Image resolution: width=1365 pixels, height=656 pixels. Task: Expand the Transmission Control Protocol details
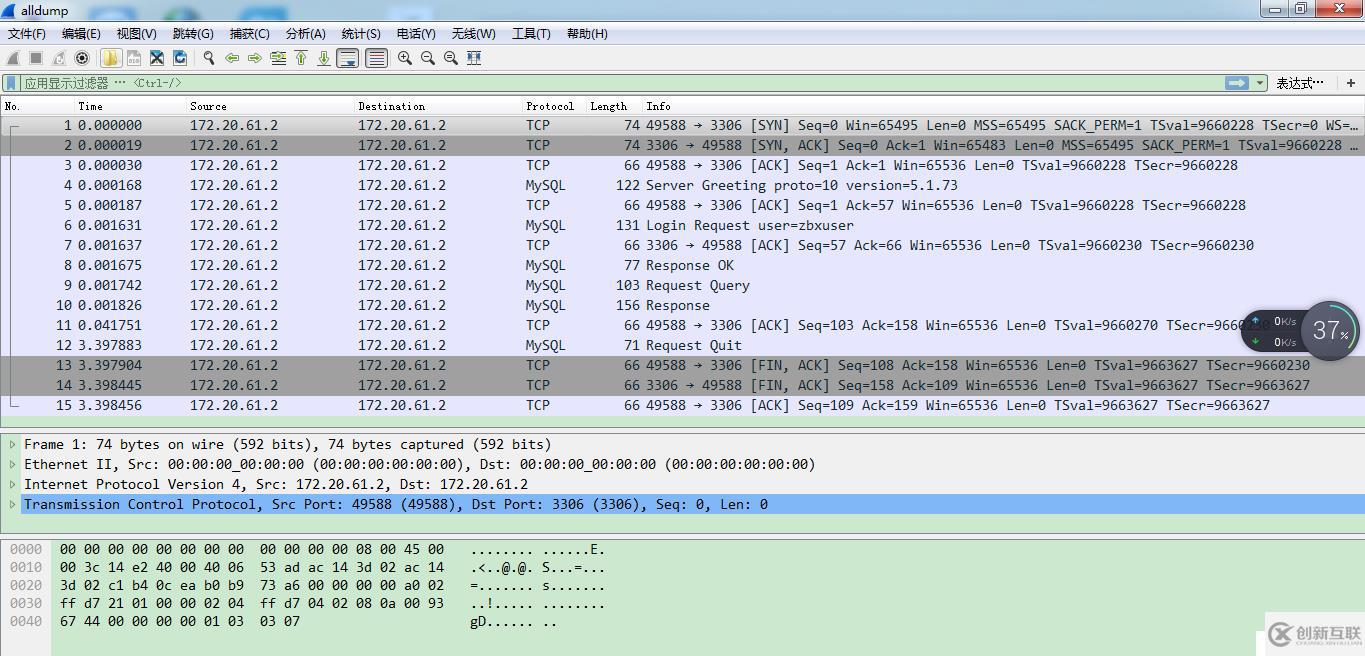click(10, 504)
